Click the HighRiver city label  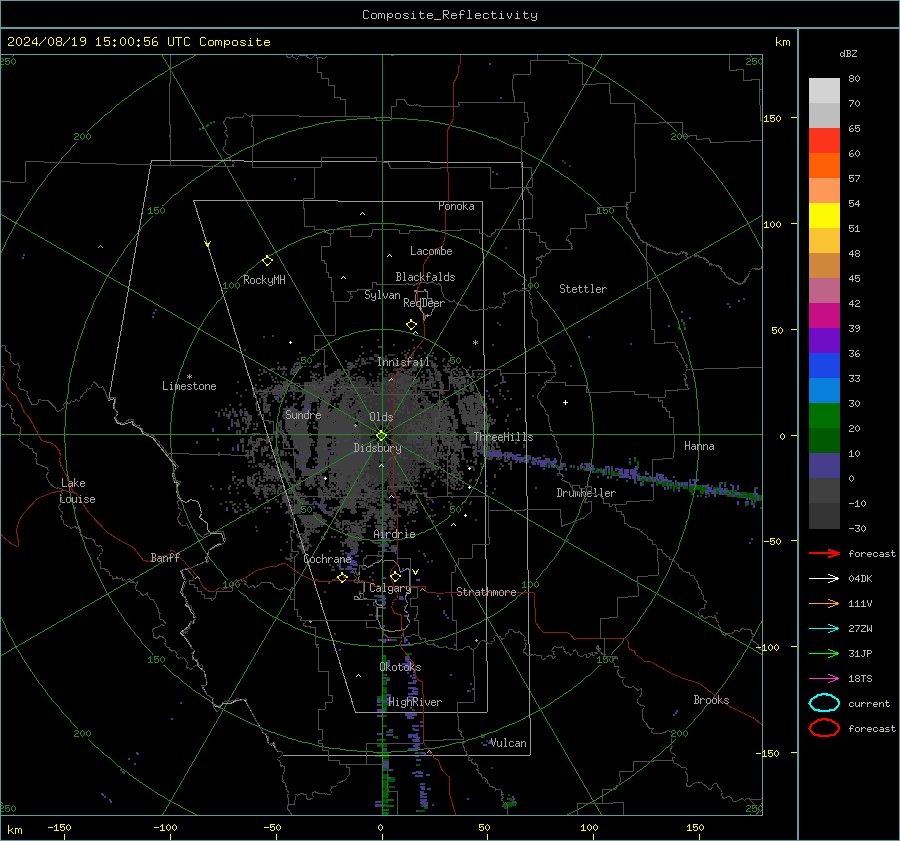[x=415, y=702]
